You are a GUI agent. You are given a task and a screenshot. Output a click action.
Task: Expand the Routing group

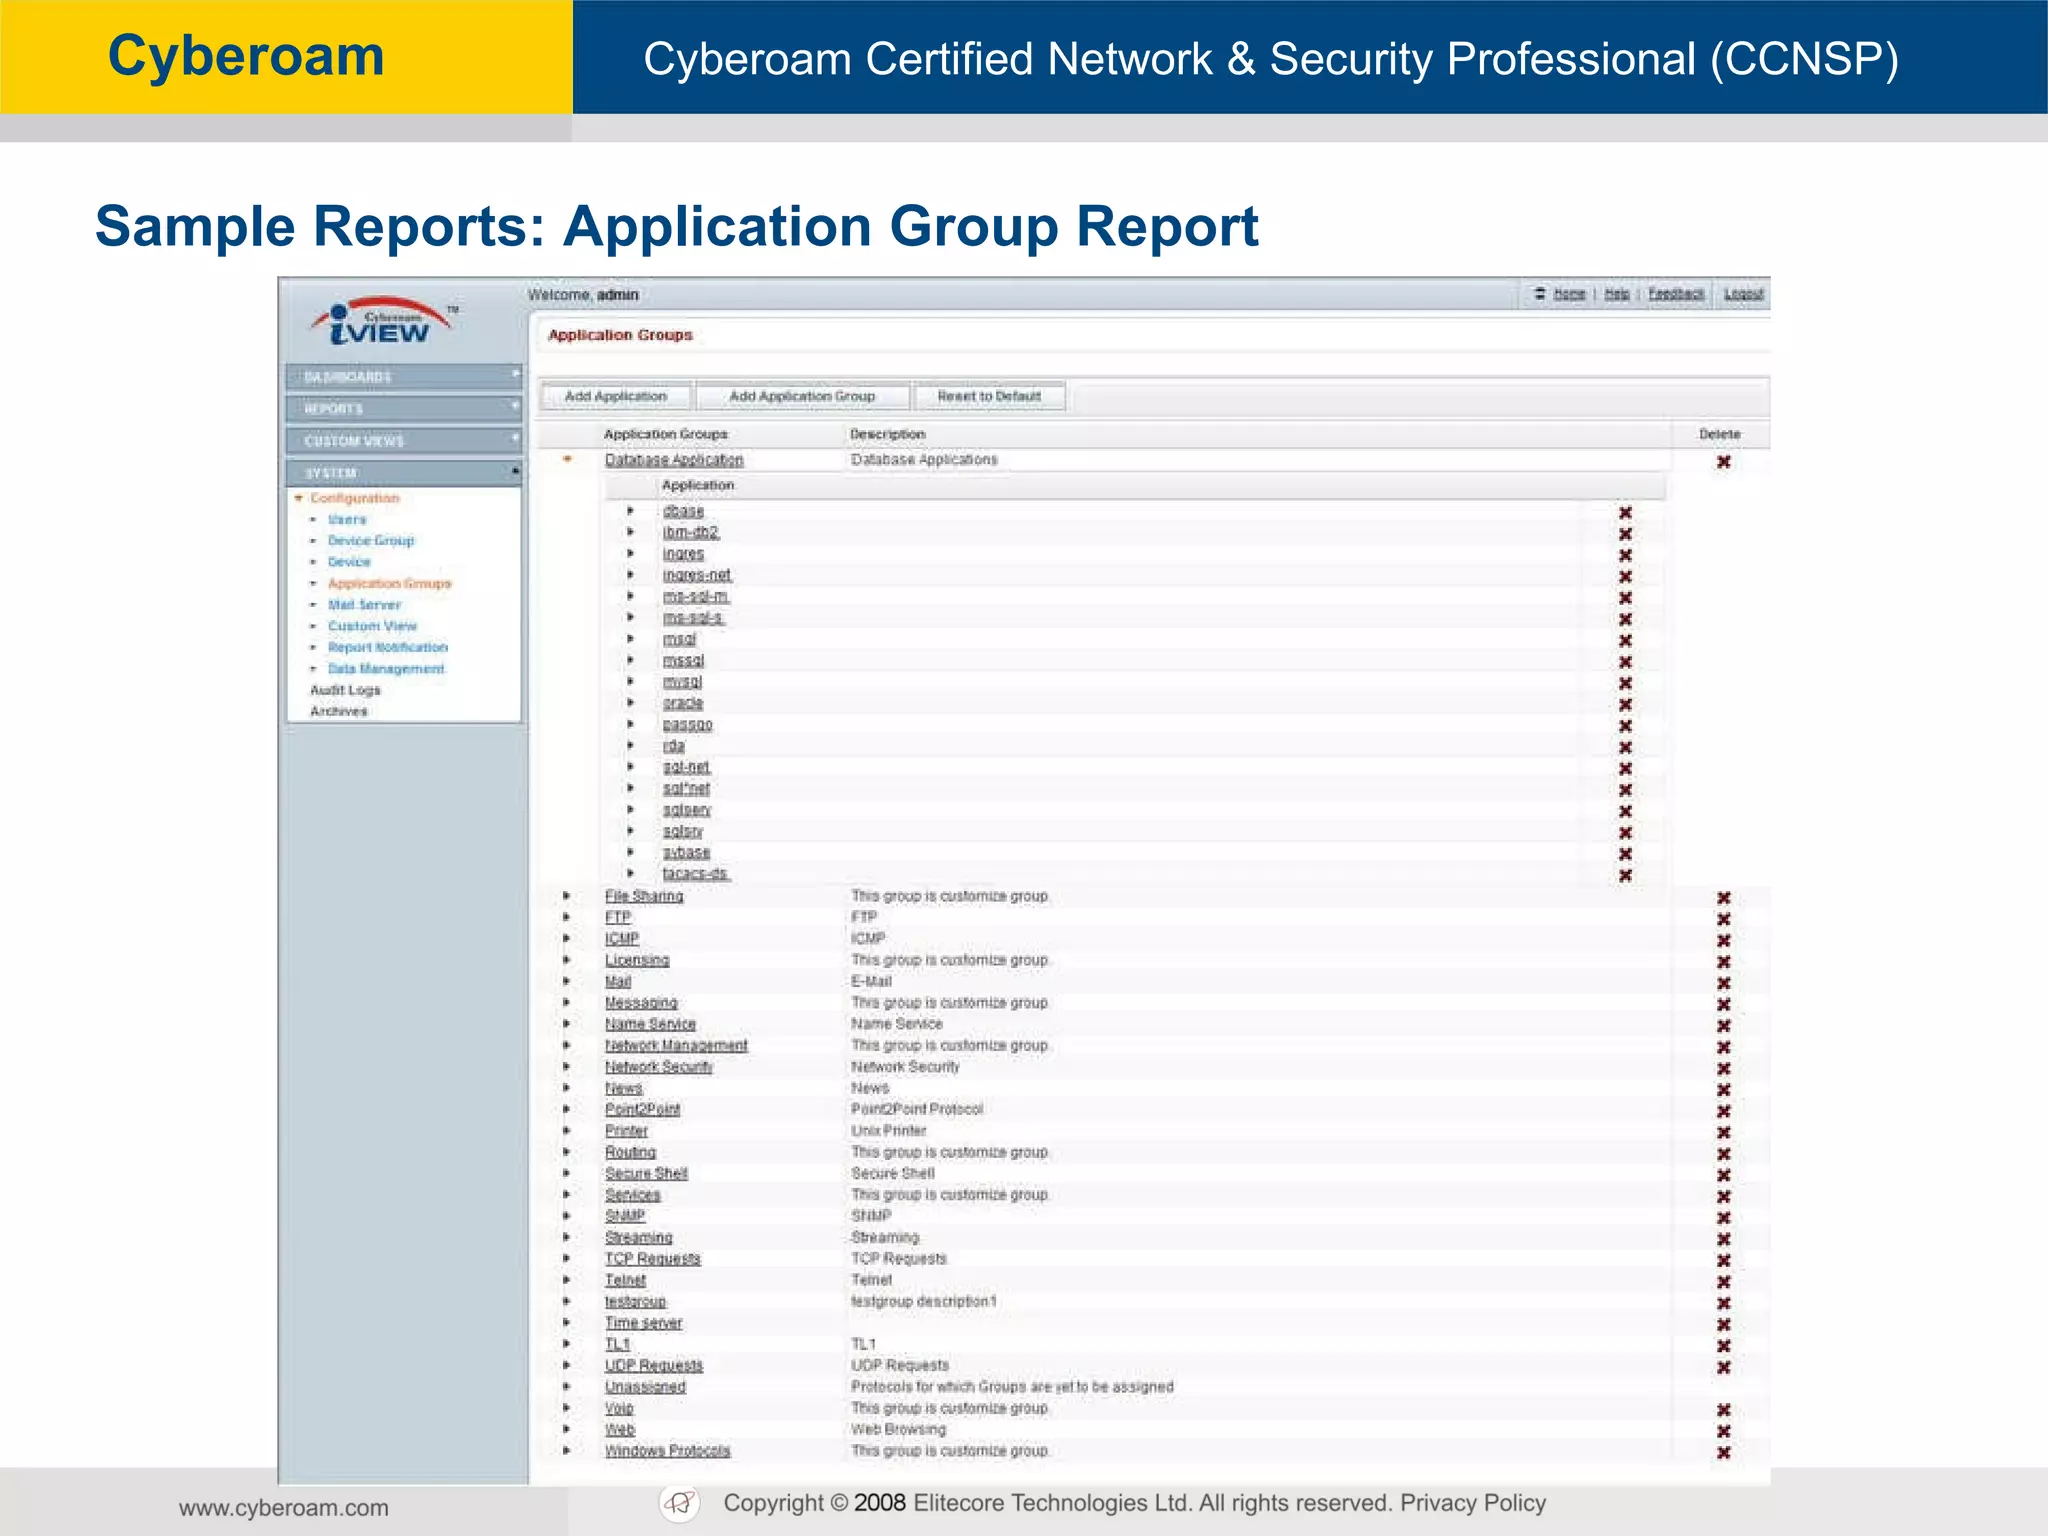pyautogui.click(x=567, y=1152)
